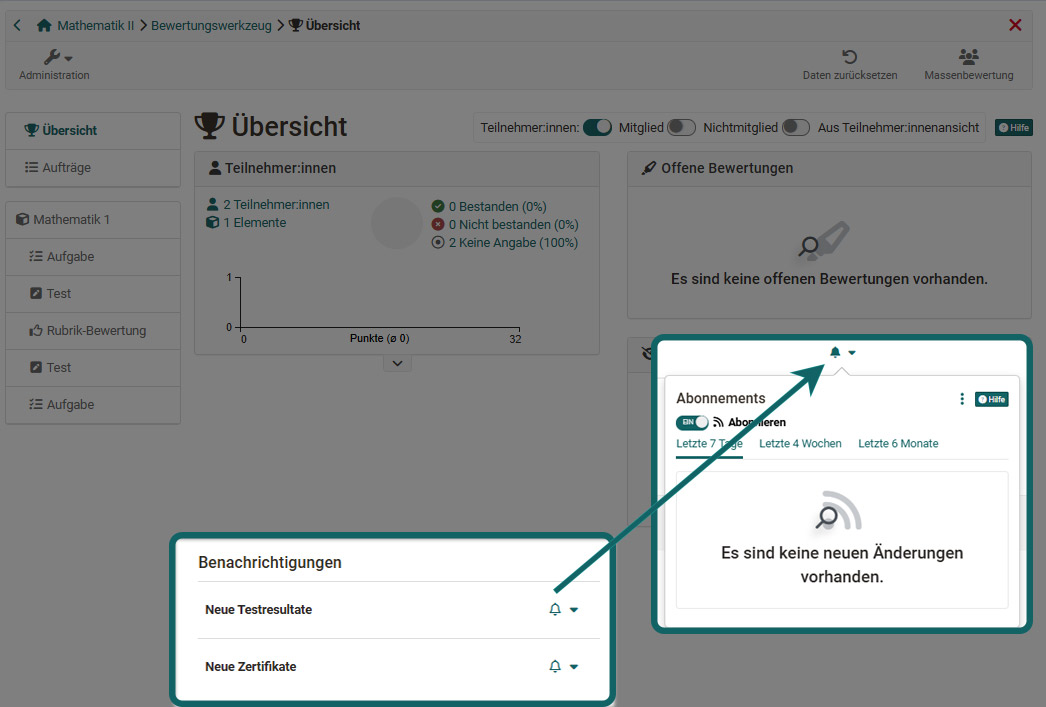Expand the Teilnehmer:innen panel with the arrow

397,363
